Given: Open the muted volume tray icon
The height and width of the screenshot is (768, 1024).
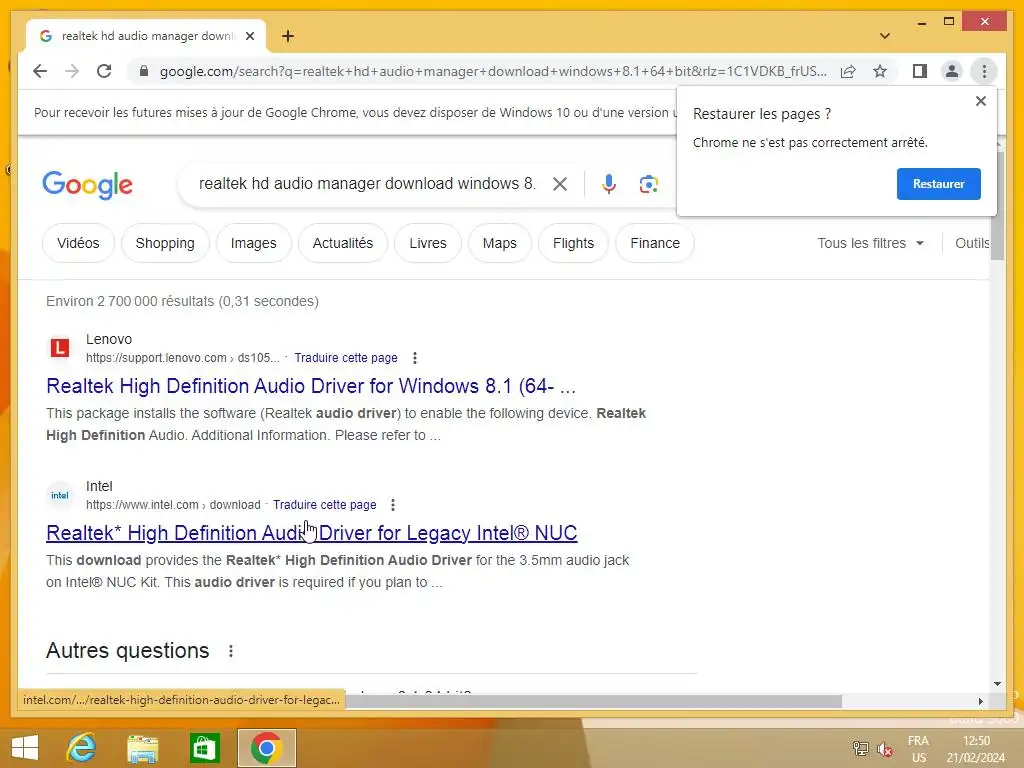Looking at the screenshot, I should [886, 749].
